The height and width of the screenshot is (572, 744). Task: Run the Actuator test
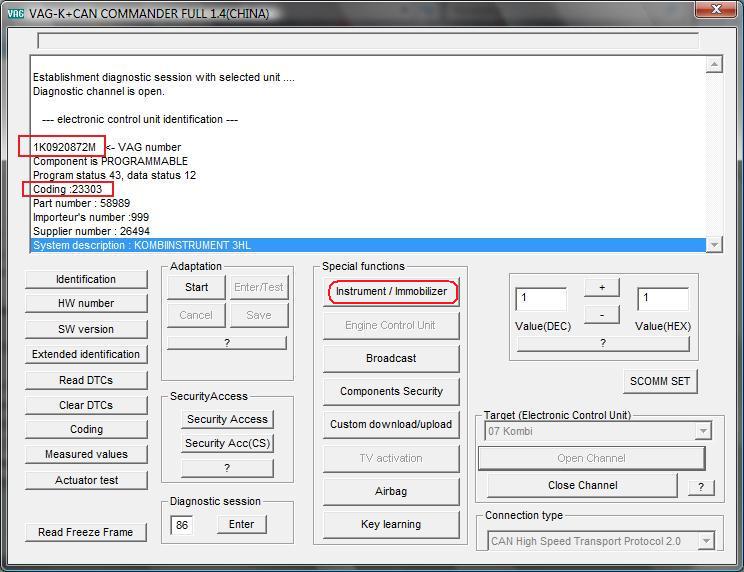(x=86, y=480)
